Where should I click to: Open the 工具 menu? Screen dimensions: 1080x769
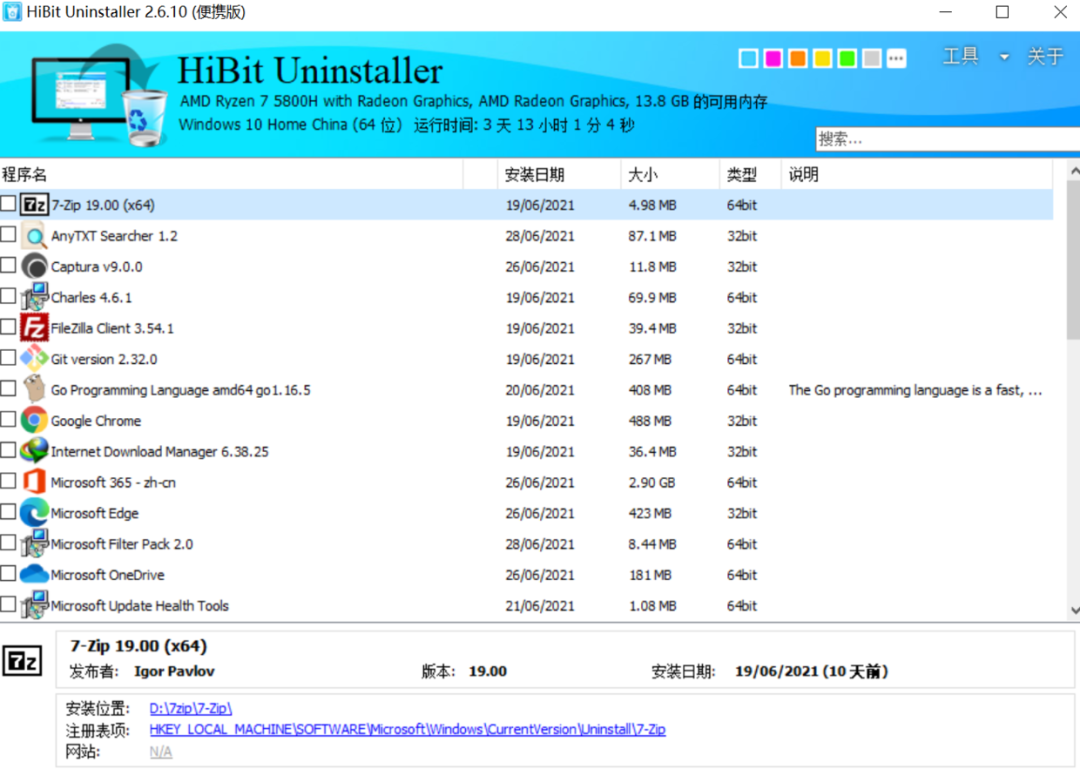point(961,57)
